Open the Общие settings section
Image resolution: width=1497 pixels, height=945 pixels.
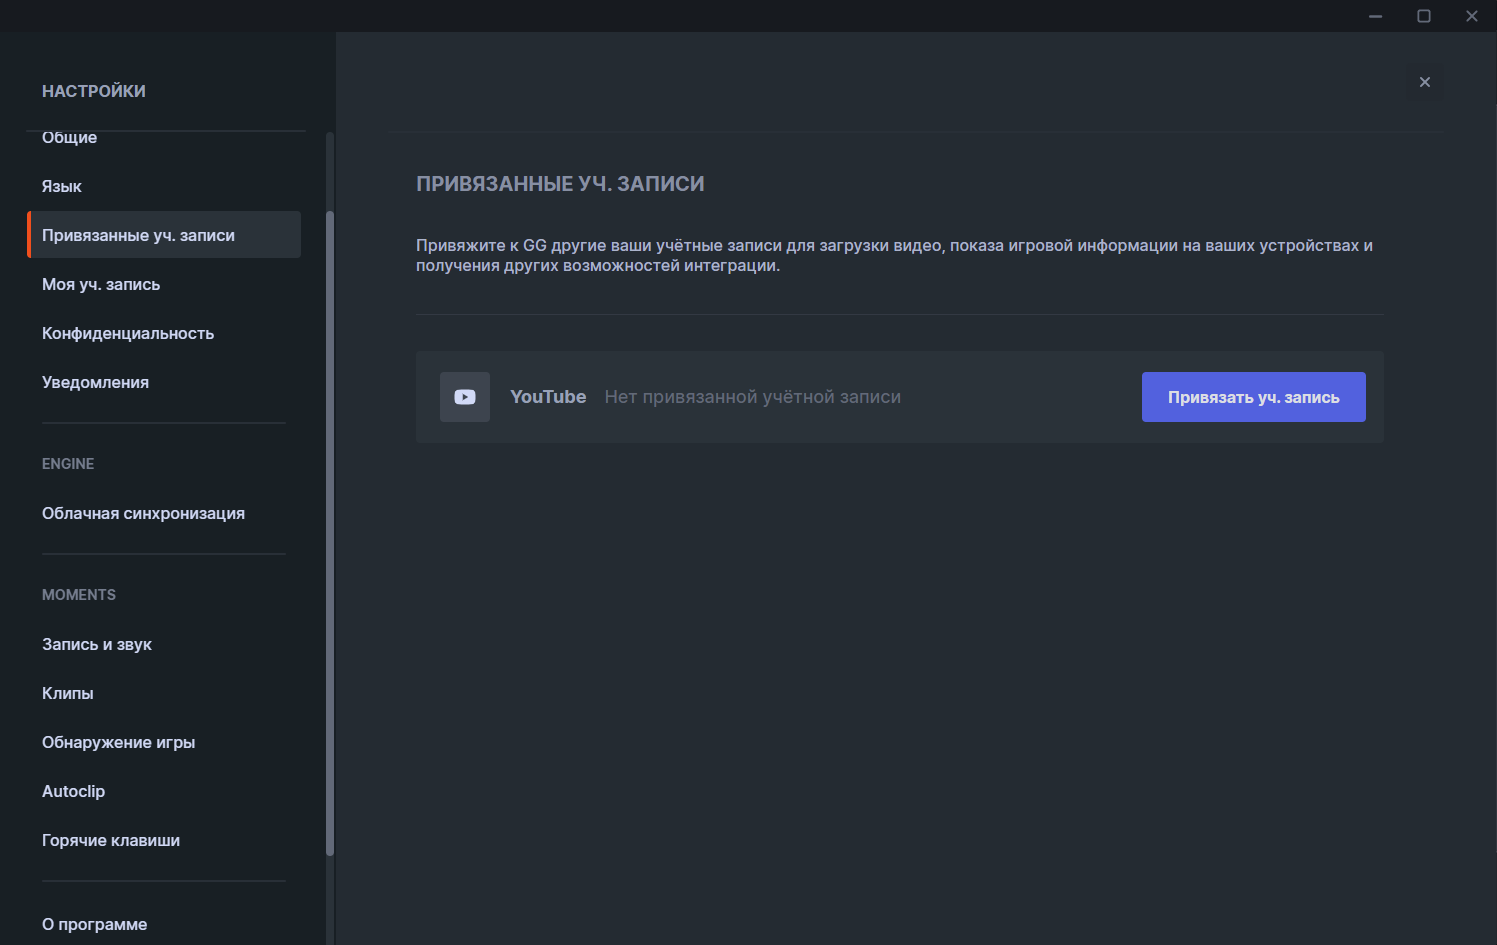tap(70, 139)
